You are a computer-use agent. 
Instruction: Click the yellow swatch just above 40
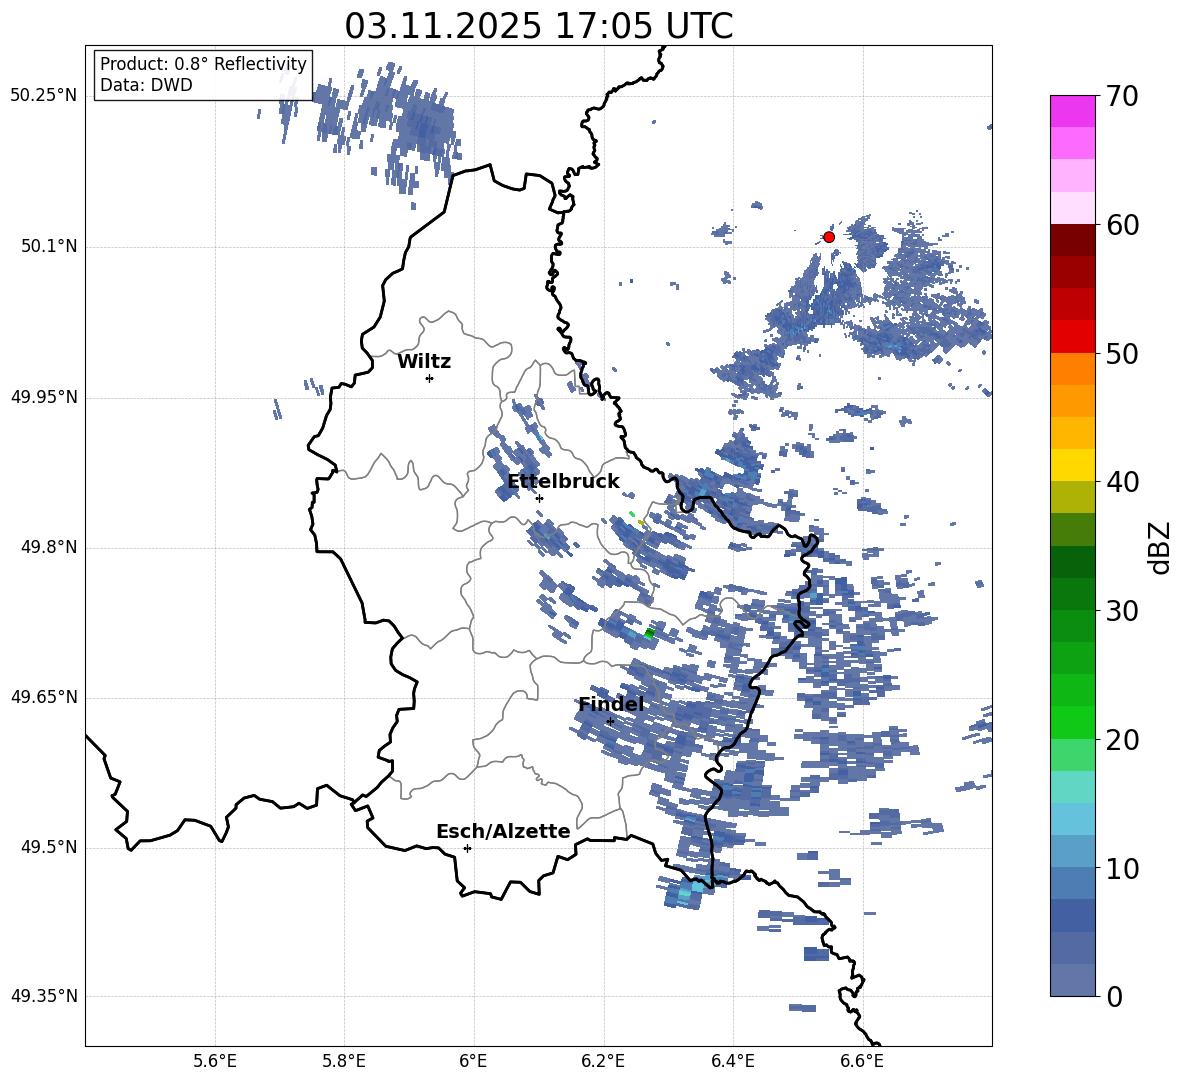[1073, 465]
